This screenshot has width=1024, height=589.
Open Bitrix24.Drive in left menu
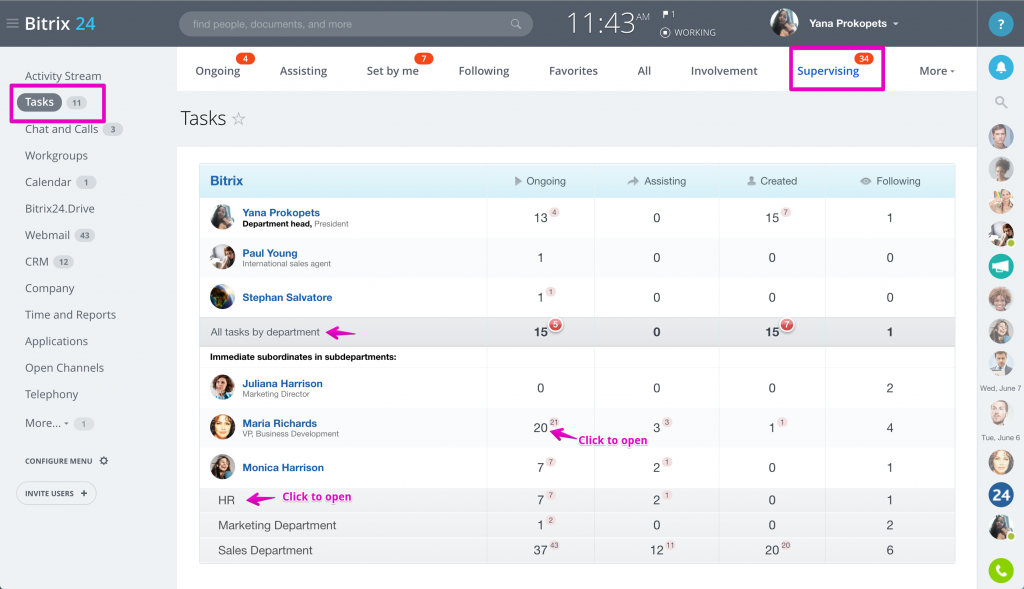tap(59, 208)
